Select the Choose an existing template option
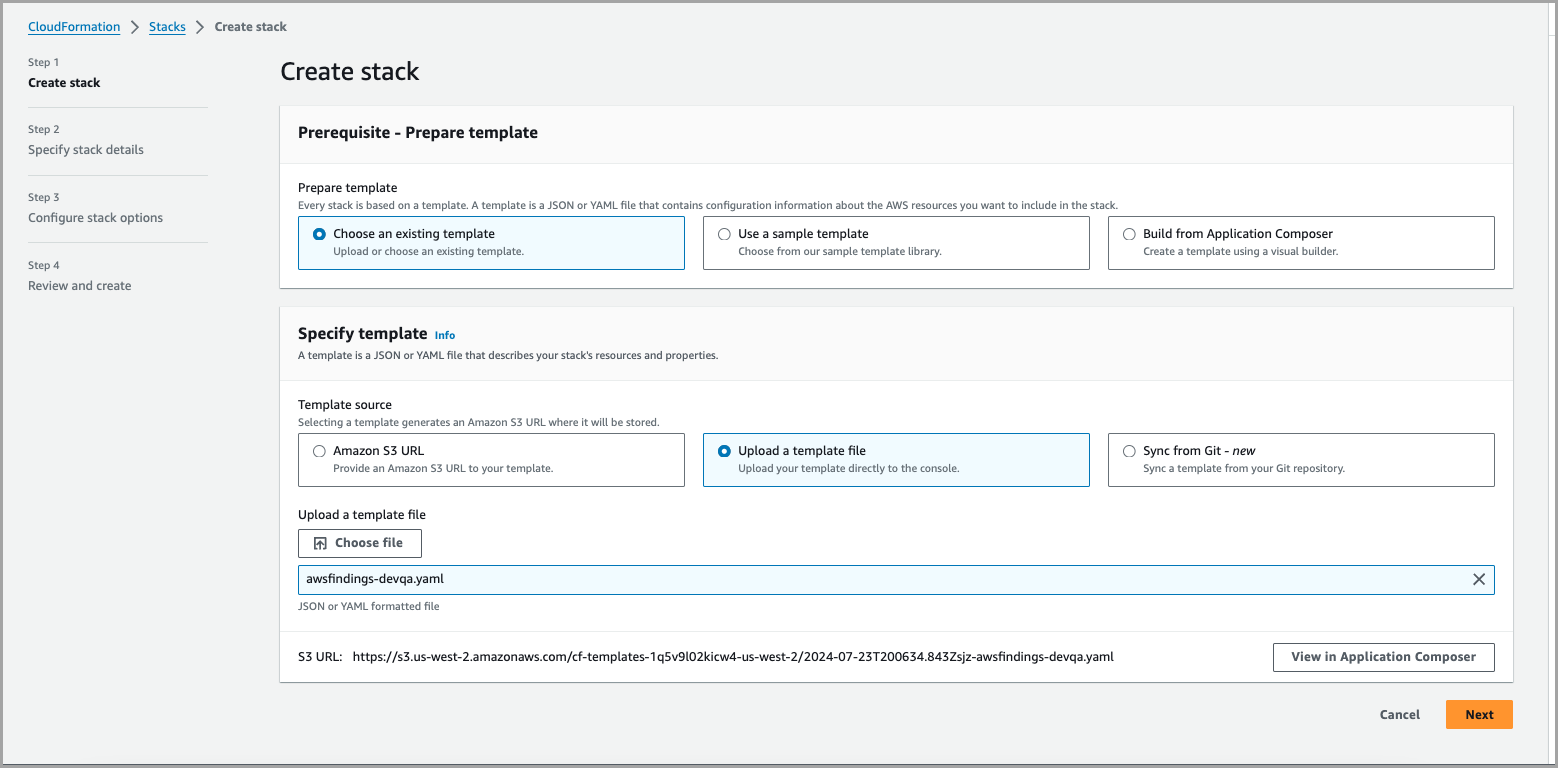Viewport: 1558px width, 768px height. (x=319, y=234)
